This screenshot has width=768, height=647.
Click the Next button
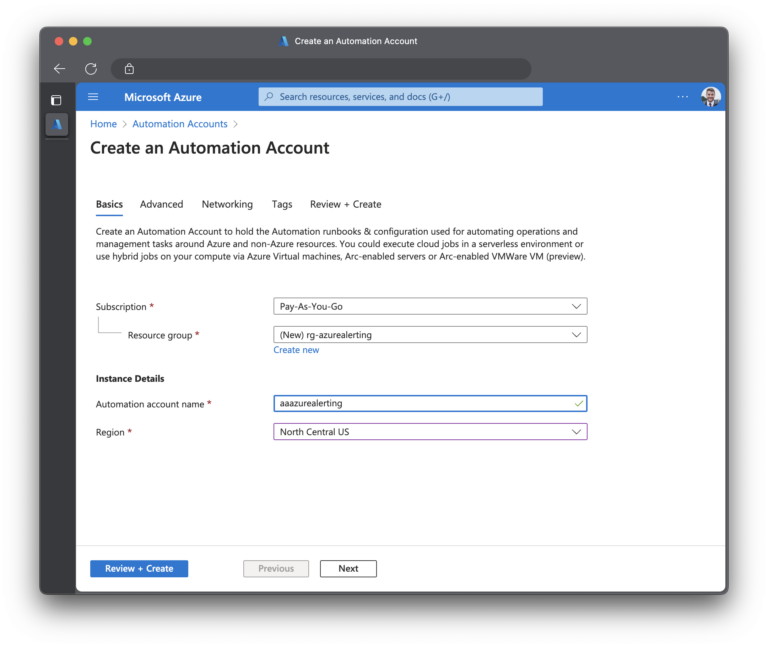tap(348, 569)
